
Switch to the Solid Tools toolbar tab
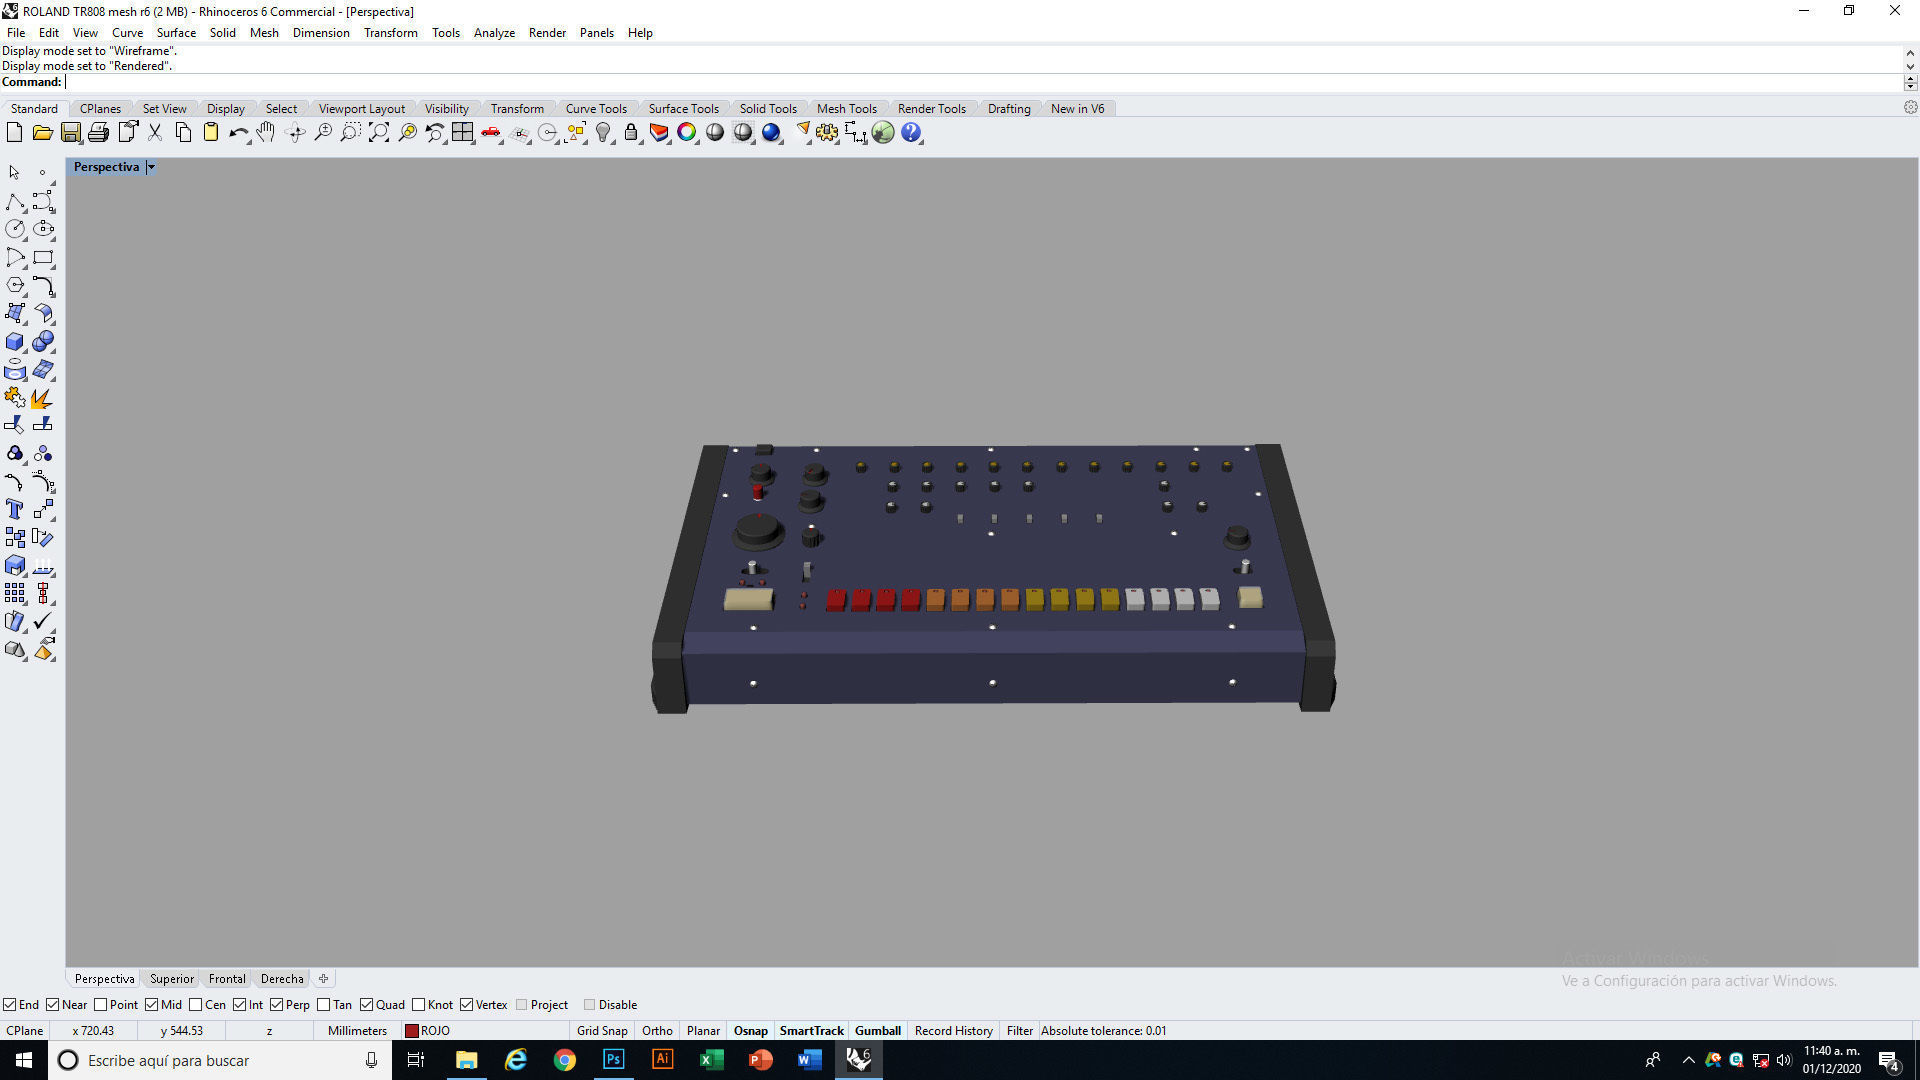(768, 109)
